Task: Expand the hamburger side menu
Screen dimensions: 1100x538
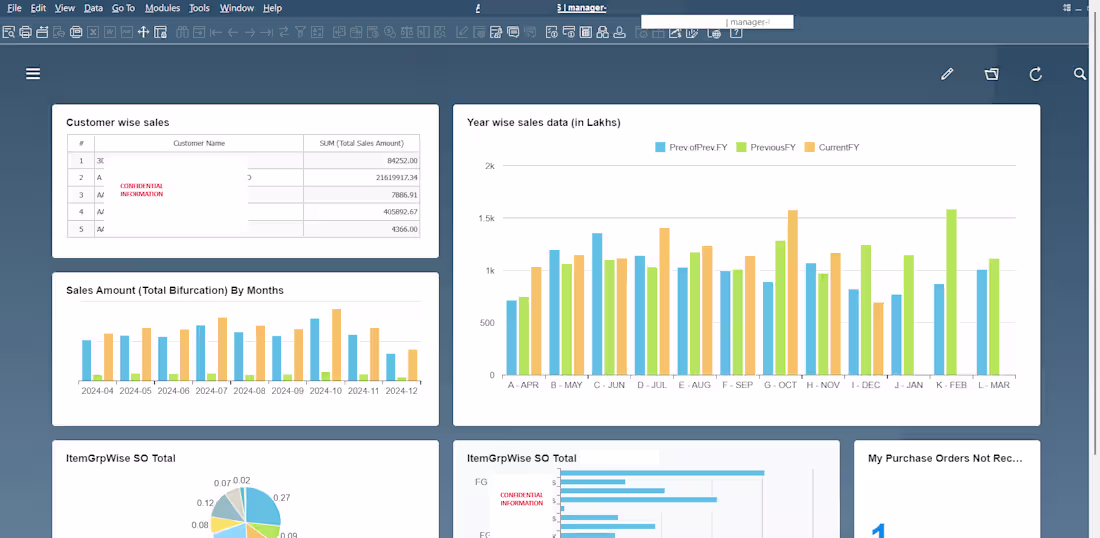Action: point(33,74)
